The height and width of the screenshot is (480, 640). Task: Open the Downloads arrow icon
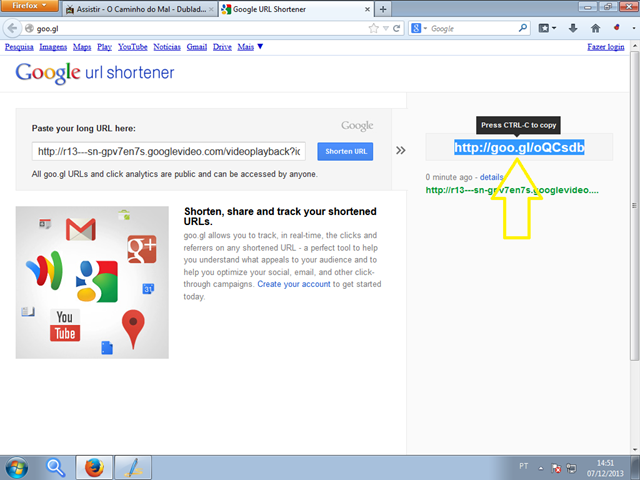pos(573,28)
